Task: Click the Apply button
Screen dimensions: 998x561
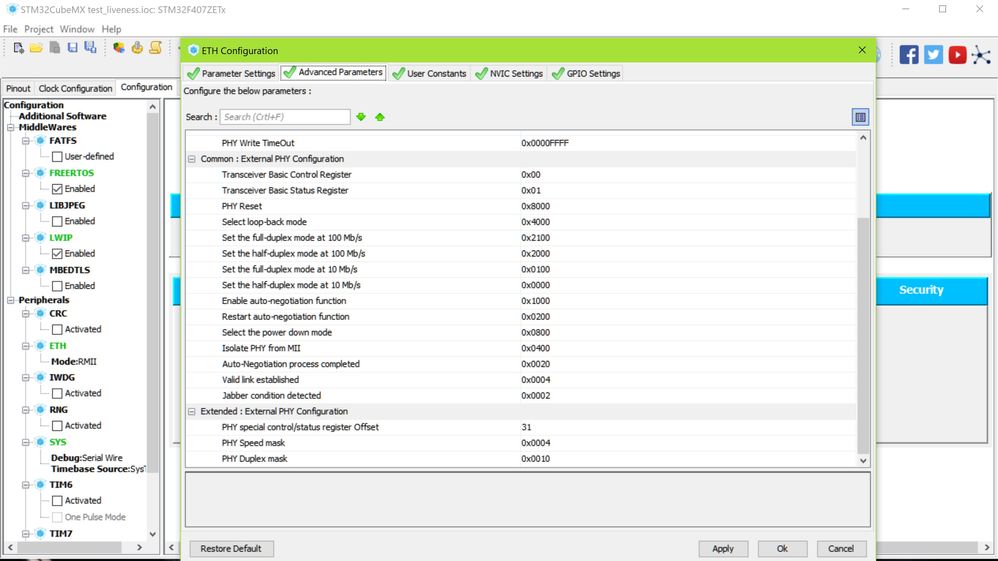Action: [723, 549]
